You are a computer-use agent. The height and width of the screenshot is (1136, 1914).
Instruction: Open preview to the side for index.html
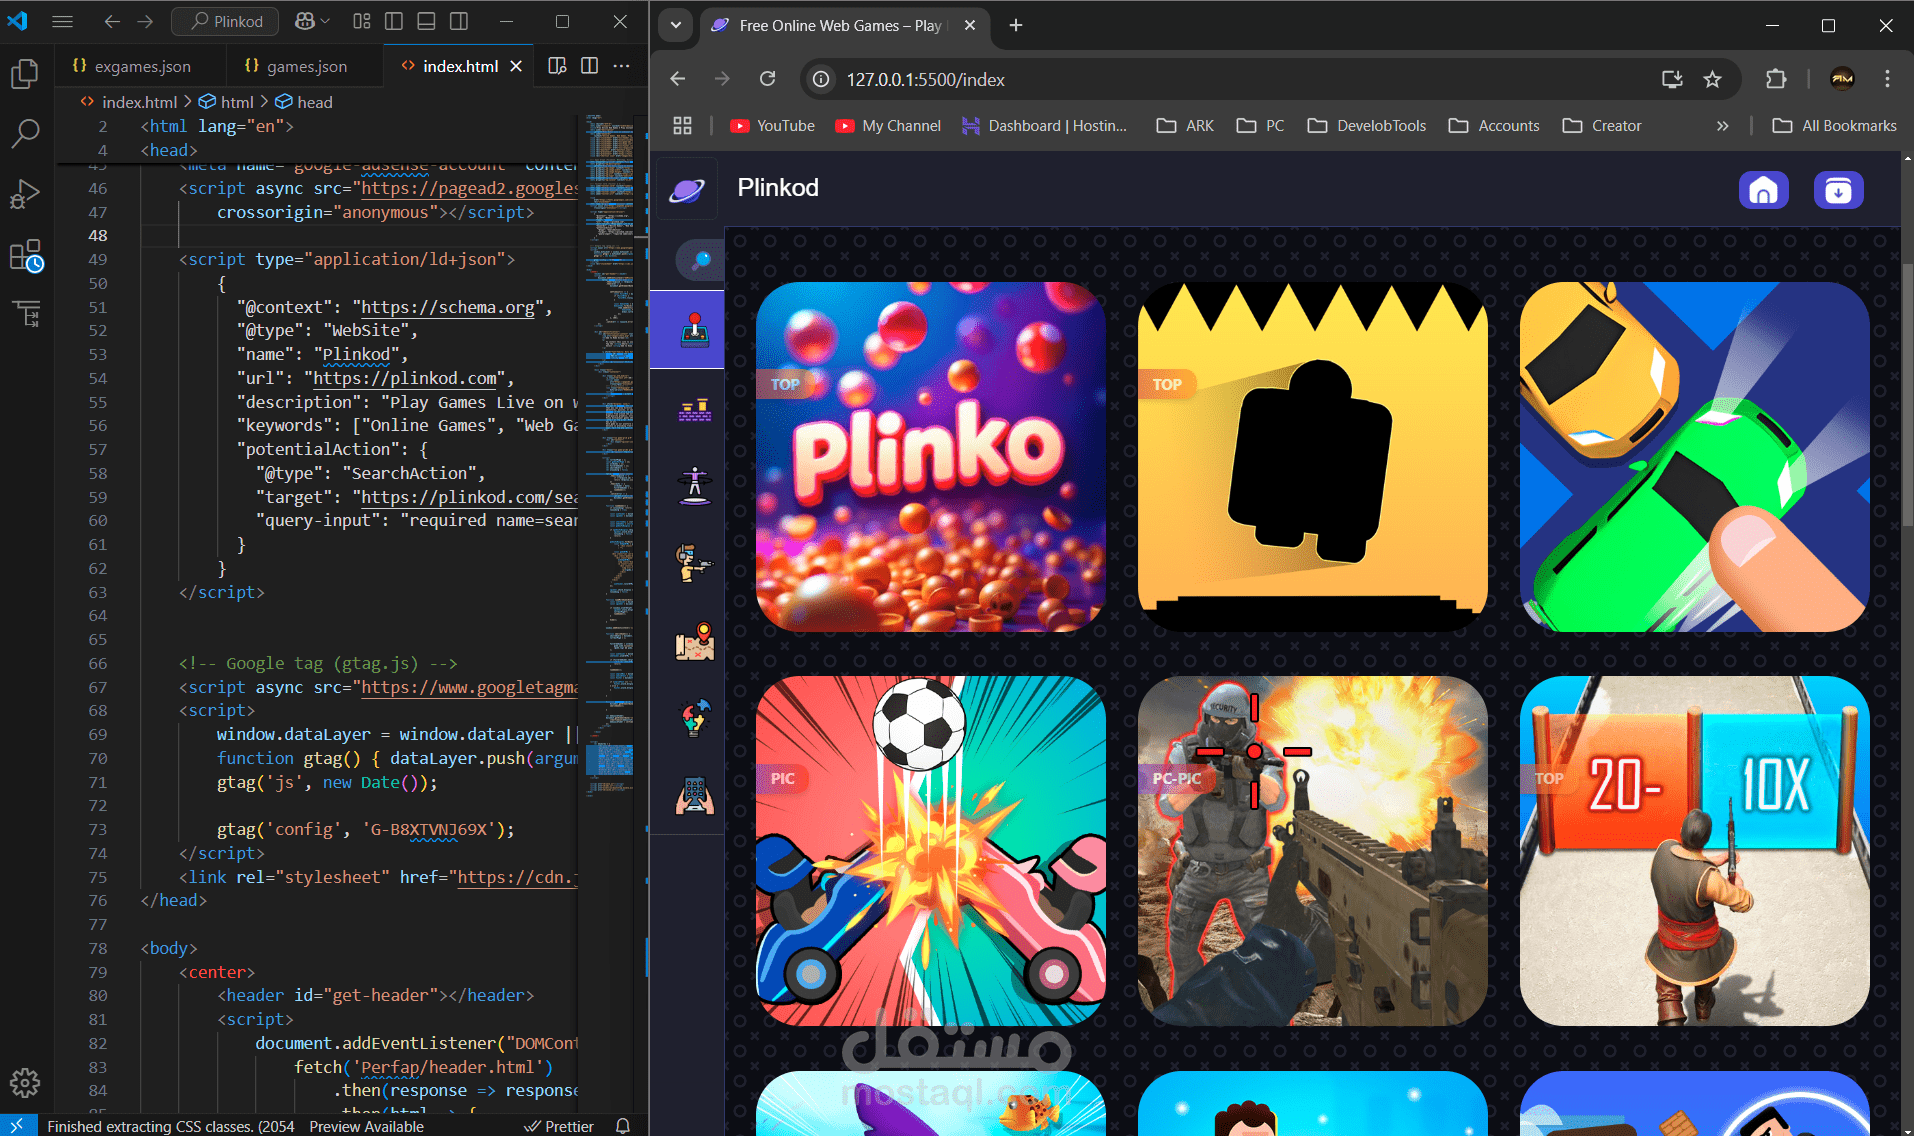(557, 65)
